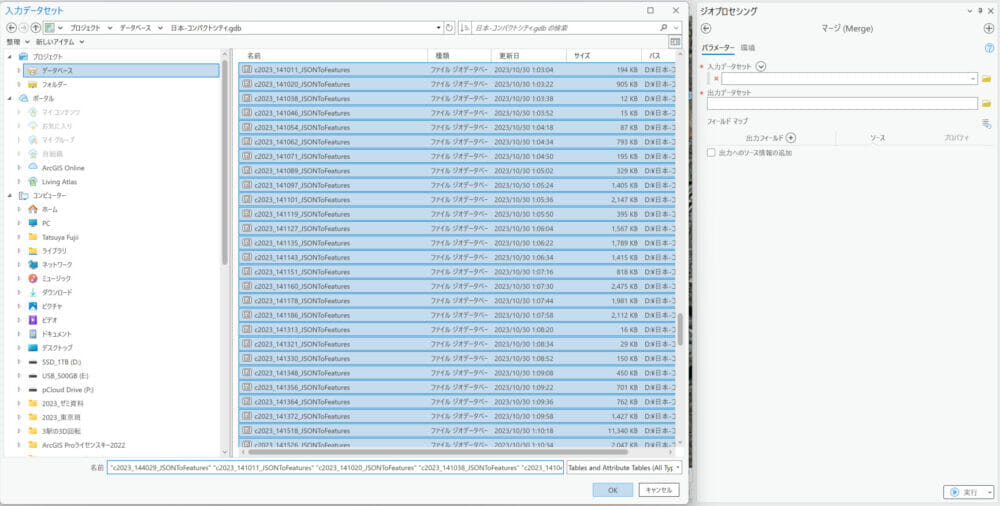Switch to 環境 tab
This screenshot has height=506, width=1000.
[747, 48]
